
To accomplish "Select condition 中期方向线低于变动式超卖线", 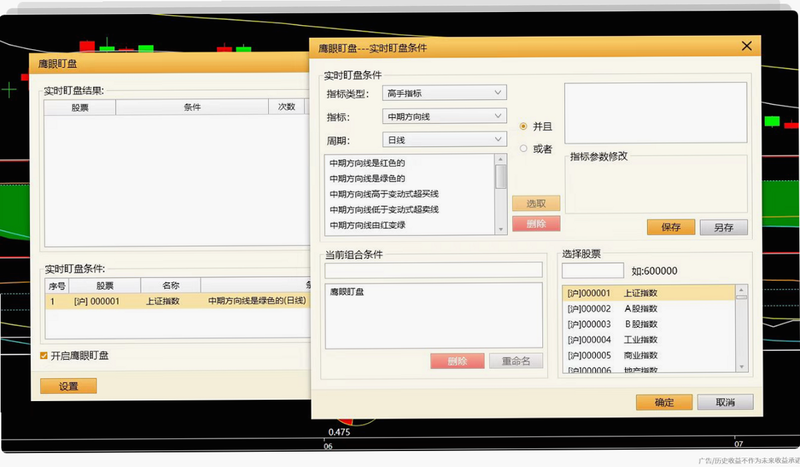I will click(x=410, y=209).
